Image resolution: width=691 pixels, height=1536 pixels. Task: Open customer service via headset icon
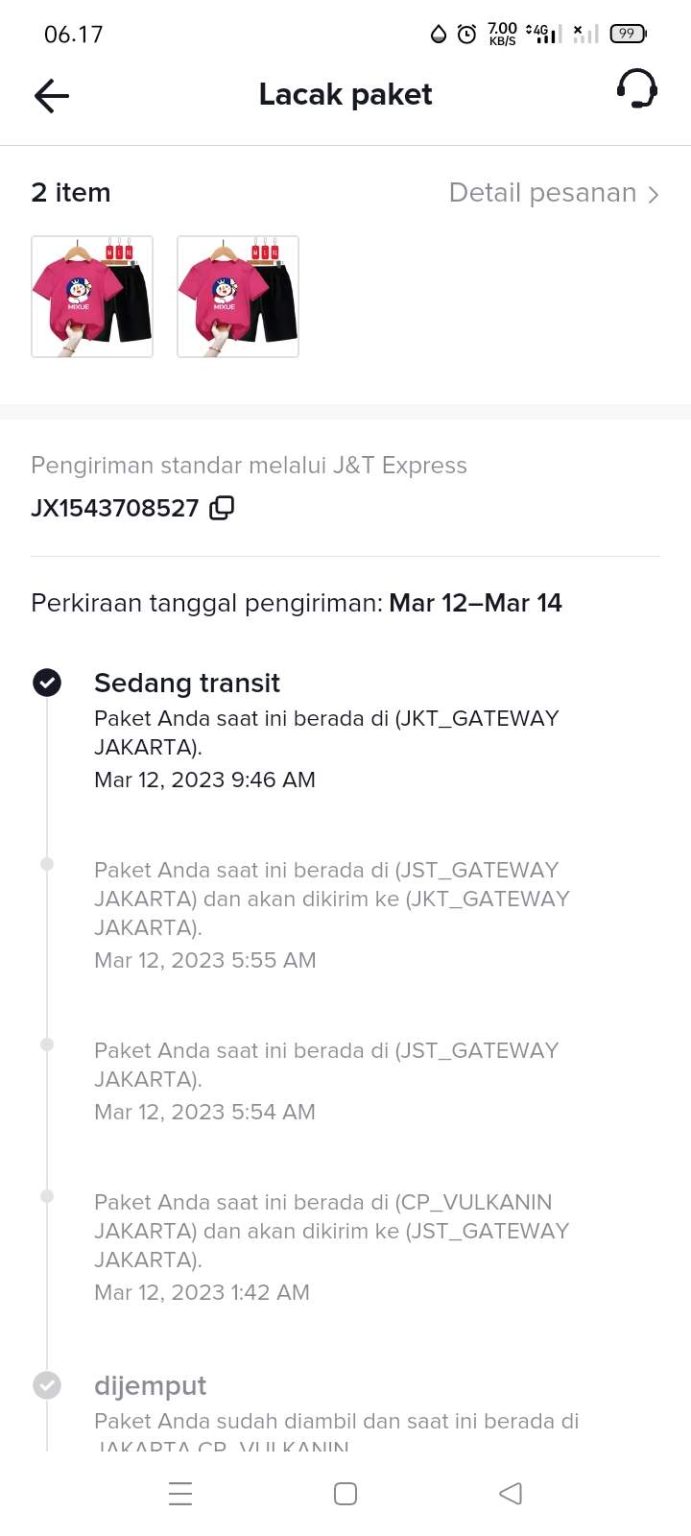coord(638,91)
